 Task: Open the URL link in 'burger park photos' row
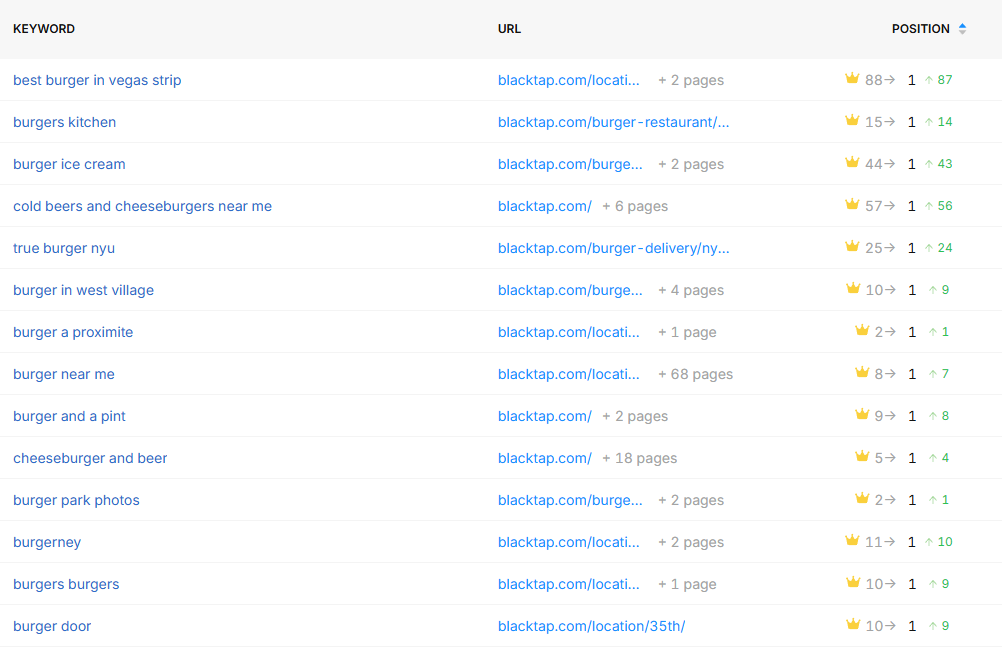pyautogui.click(x=570, y=500)
